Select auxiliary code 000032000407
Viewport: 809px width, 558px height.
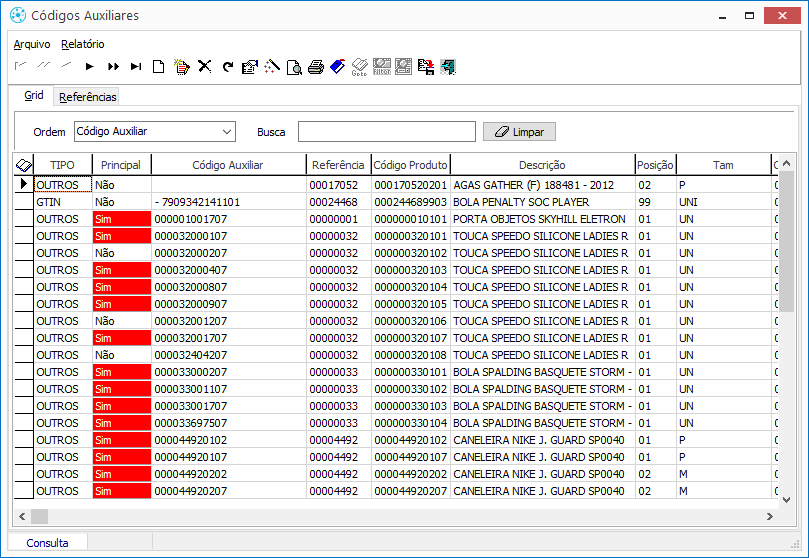[229, 270]
